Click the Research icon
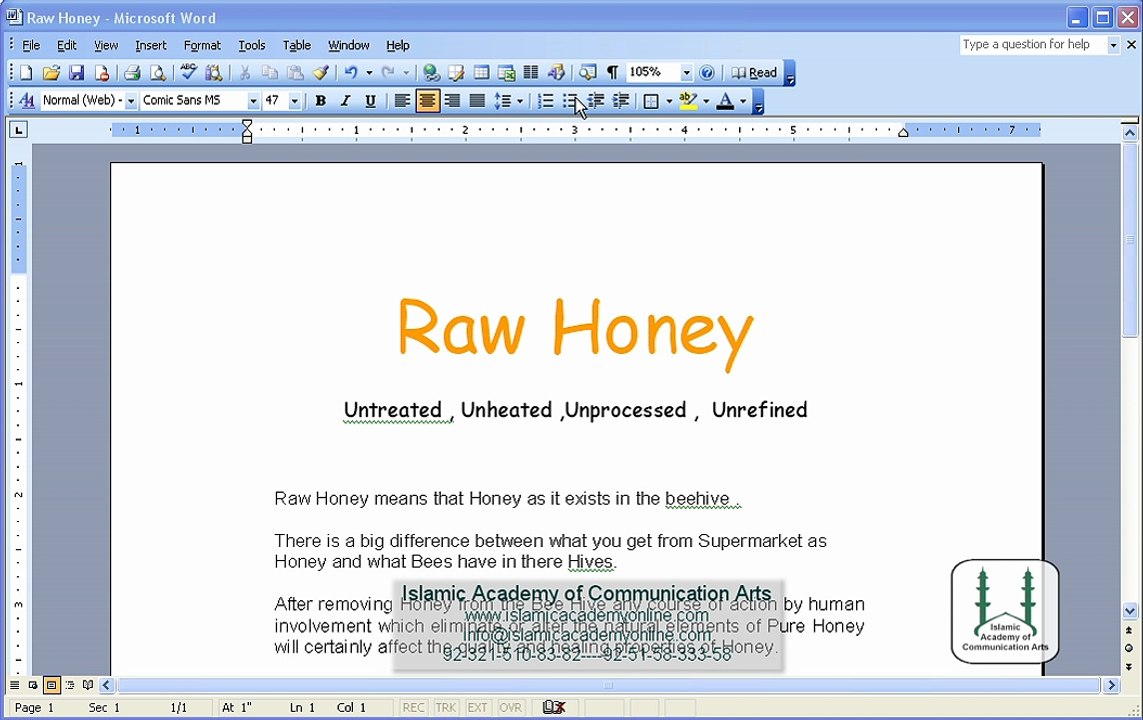 [x=214, y=73]
